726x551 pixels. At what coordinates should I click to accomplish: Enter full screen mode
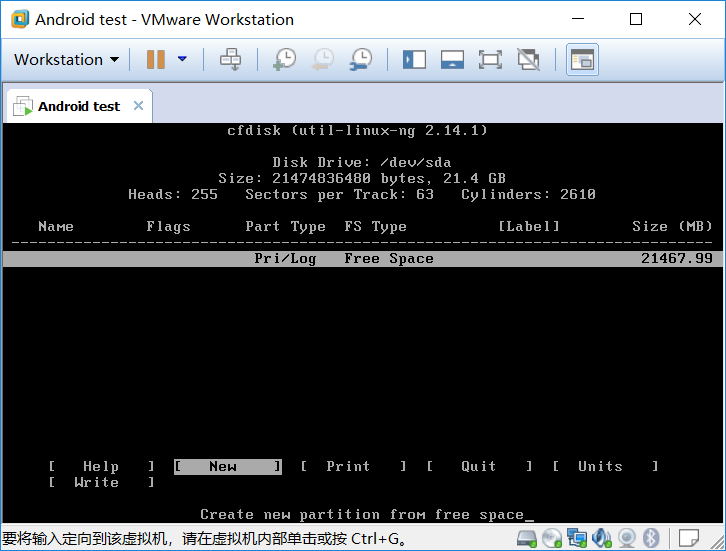coord(490,60)
